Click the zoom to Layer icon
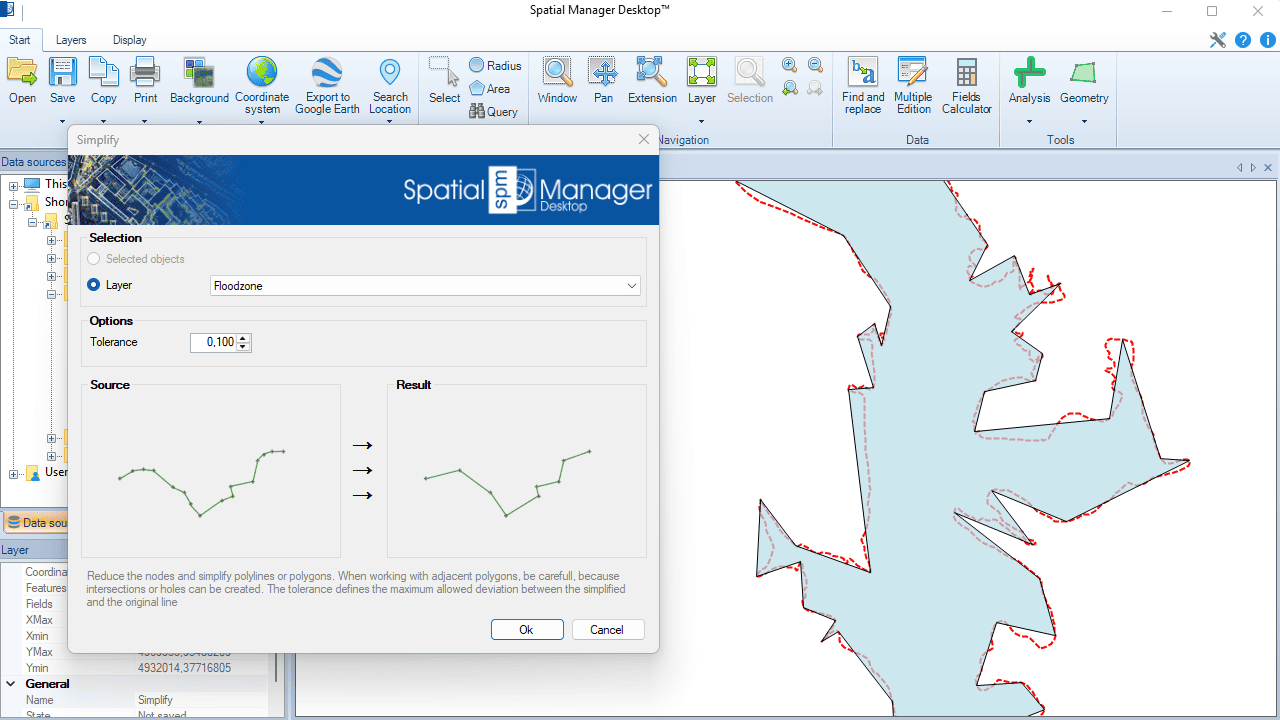The image size is (1280, 720). 702,72
